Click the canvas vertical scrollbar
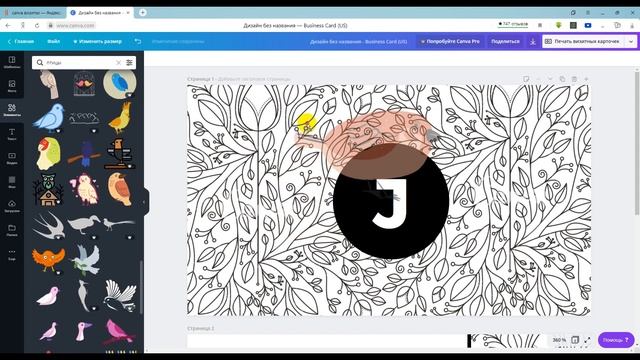This screenshot has width=640, height=360. tap(637, 143)
